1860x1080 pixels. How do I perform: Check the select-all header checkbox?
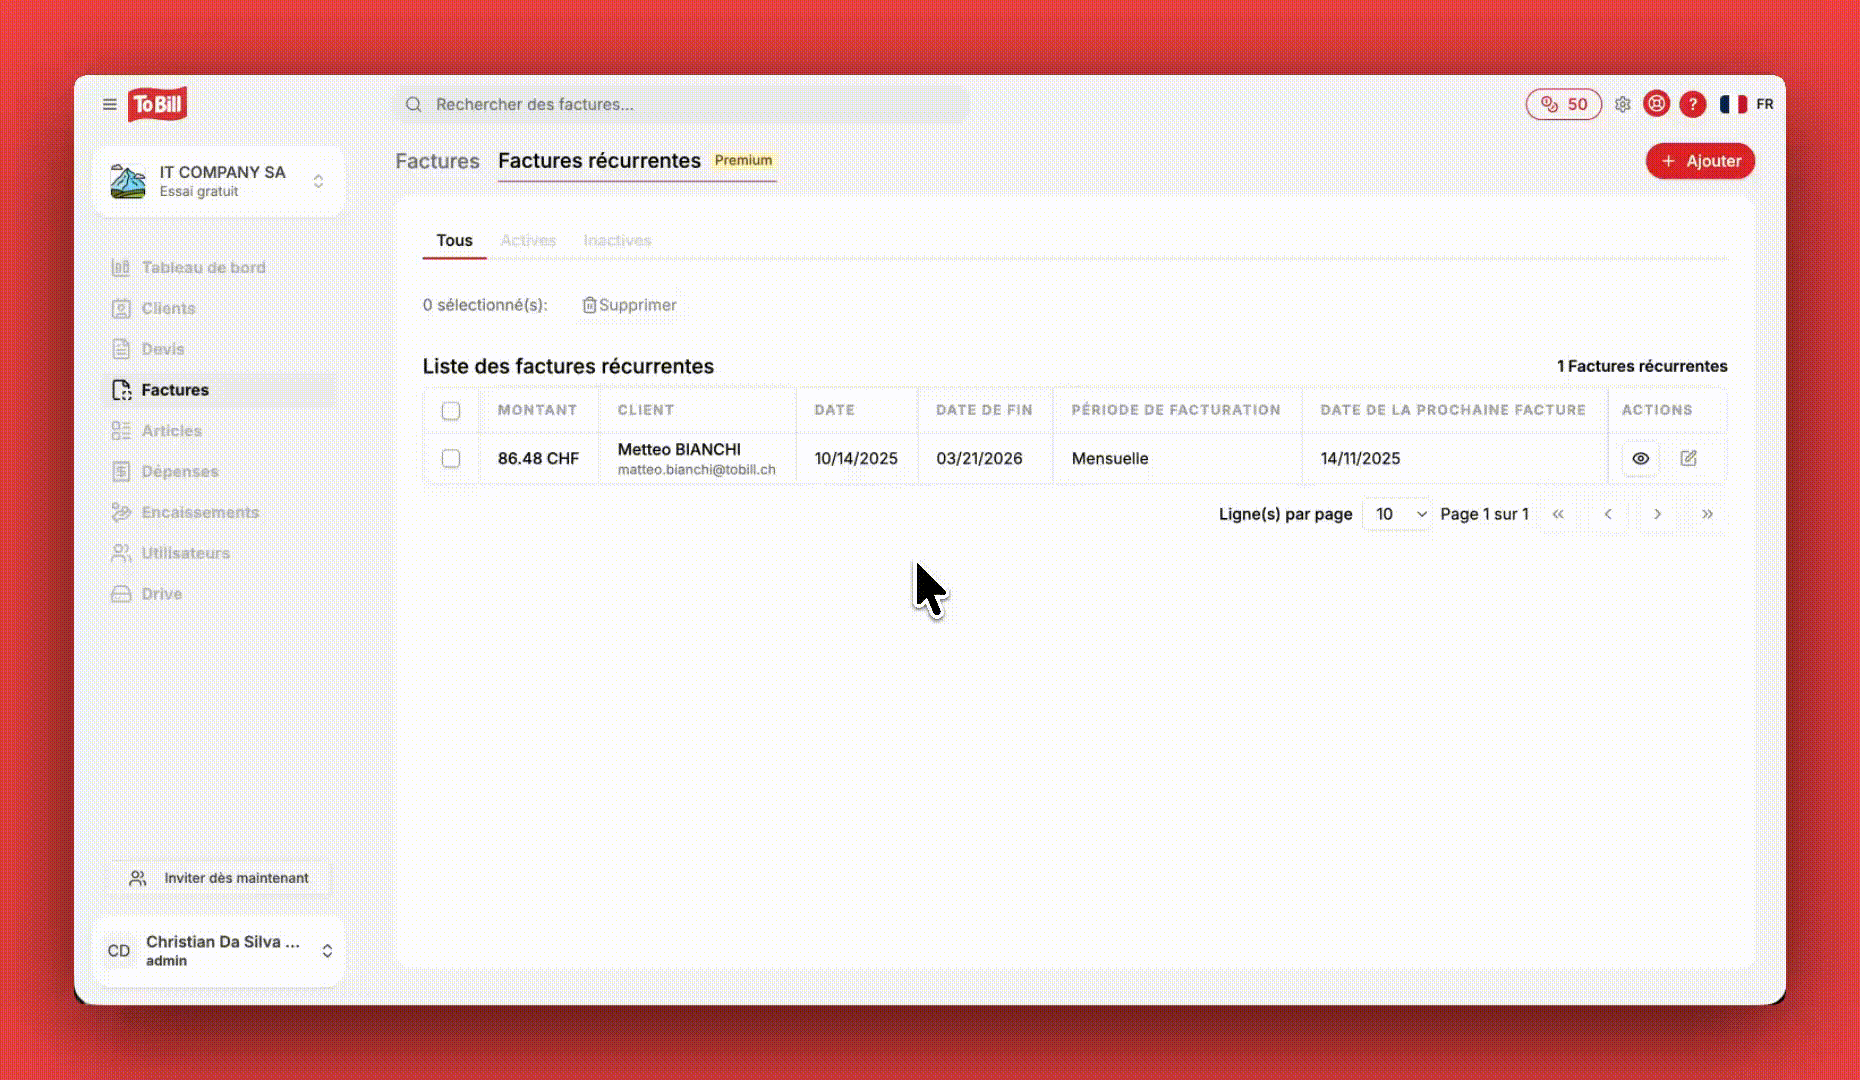click(451, 411)
